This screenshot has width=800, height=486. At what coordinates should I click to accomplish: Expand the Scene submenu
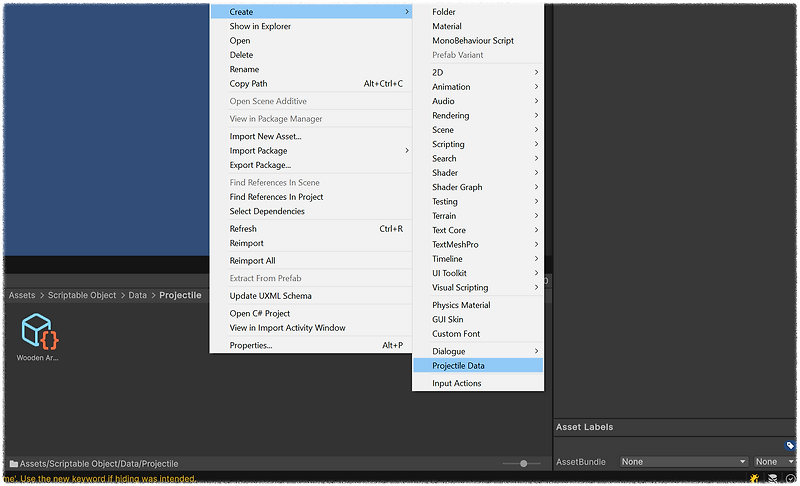click(x=478, y=130)
